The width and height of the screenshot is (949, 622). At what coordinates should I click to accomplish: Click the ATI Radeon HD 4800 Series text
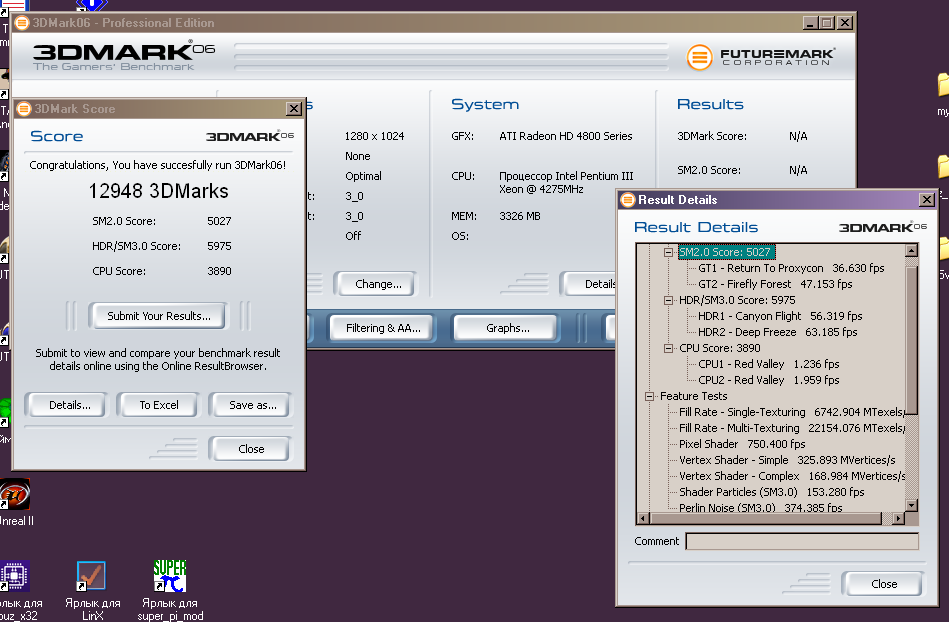tap(565, 136)
